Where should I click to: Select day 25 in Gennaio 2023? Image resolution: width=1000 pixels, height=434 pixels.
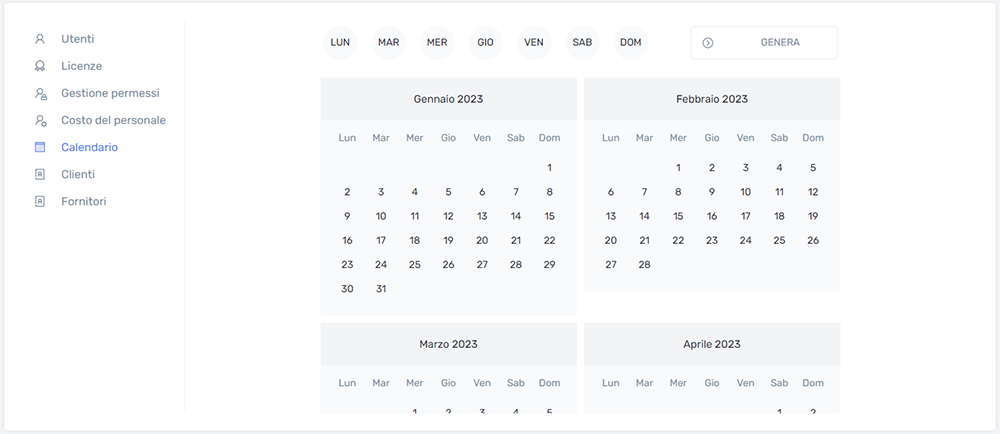click(x=415, y=264)
